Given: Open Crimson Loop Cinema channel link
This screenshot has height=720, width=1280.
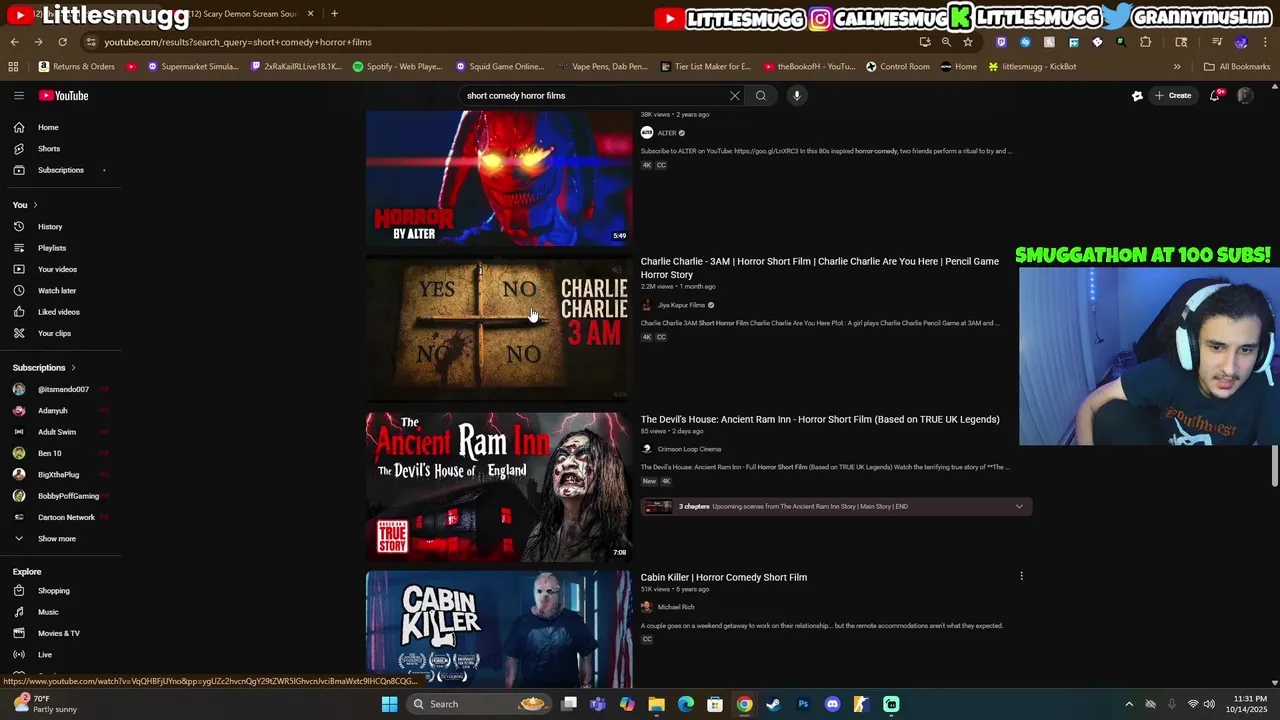Looking at the screenshot, I should click(689, 449).
